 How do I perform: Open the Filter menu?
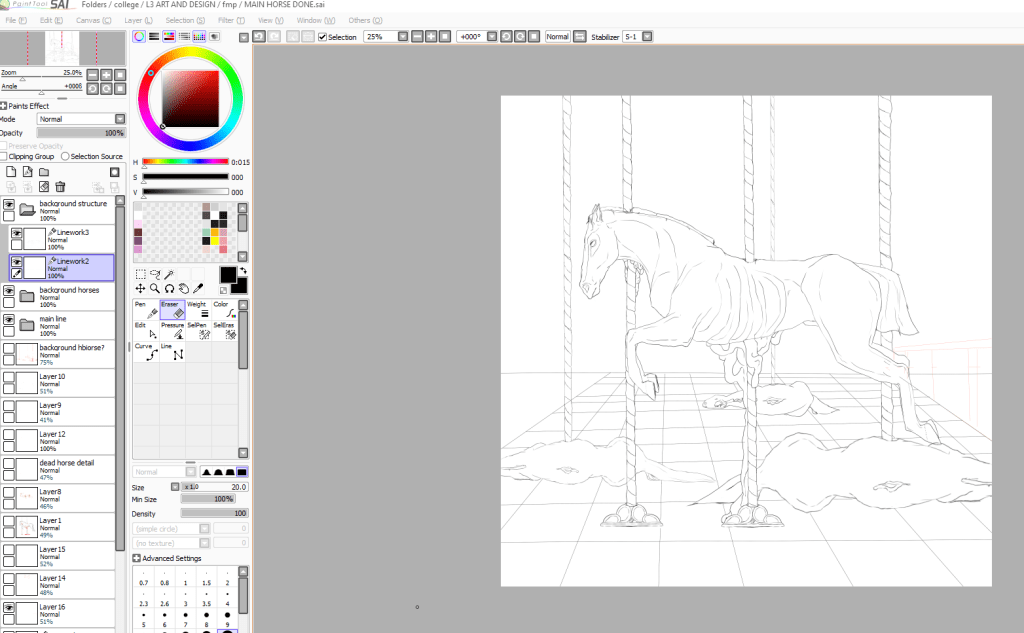coord(229,20)
